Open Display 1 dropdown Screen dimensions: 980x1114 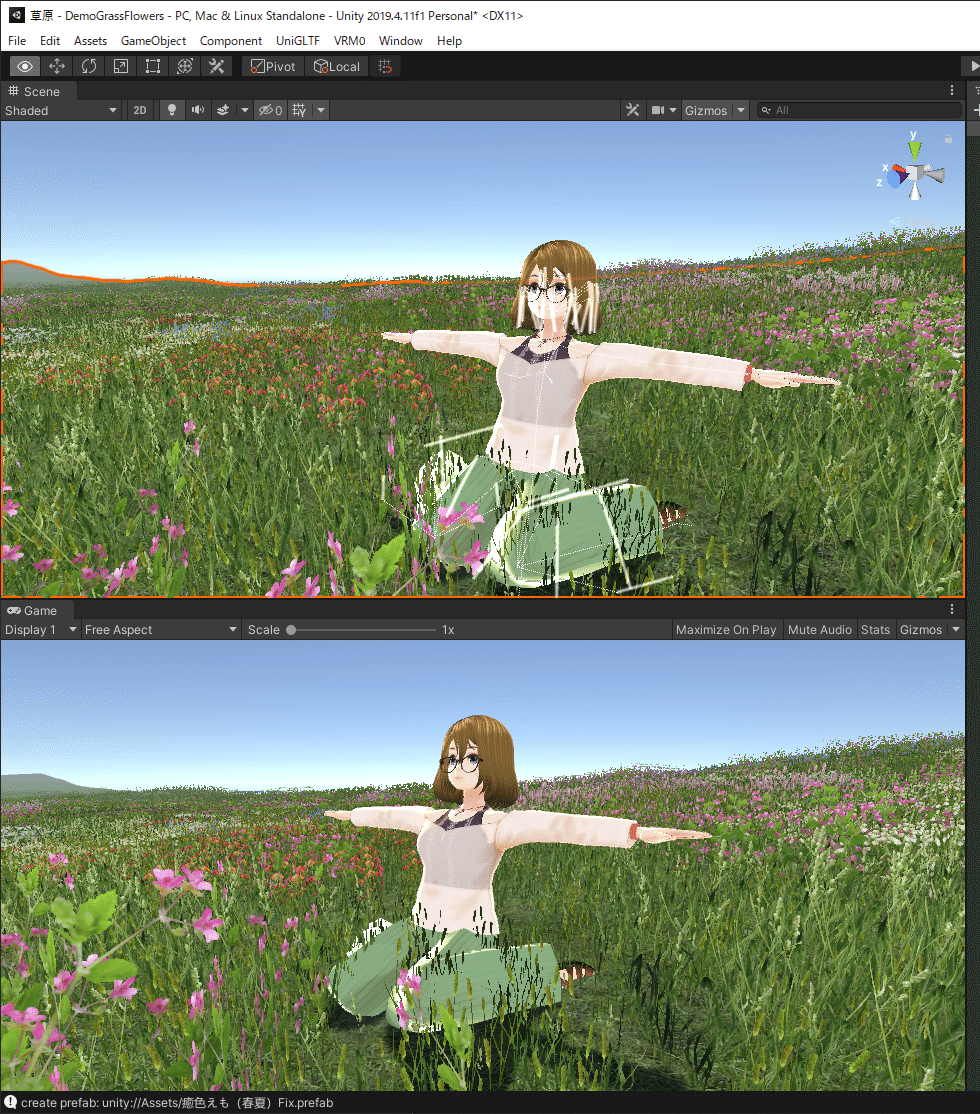coord(40,629)
